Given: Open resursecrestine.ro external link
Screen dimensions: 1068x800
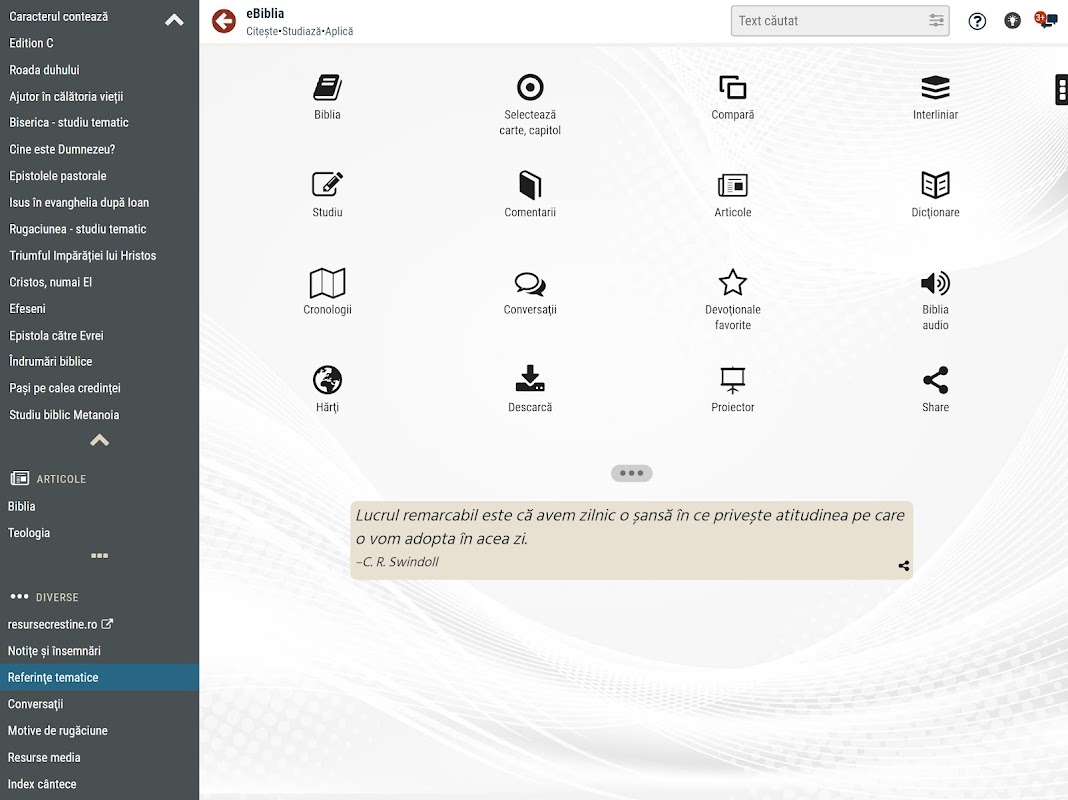Looking at the screenshot, I should [60, 624].
